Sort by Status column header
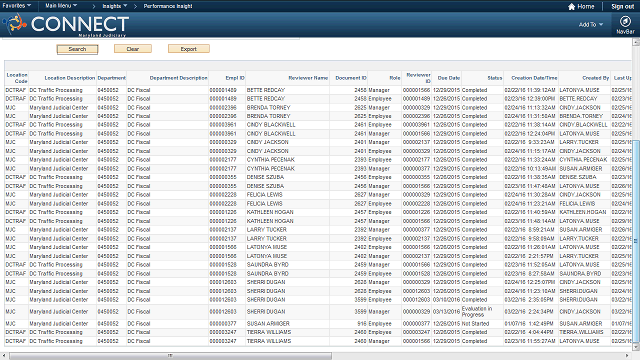 tap(495, 78)
